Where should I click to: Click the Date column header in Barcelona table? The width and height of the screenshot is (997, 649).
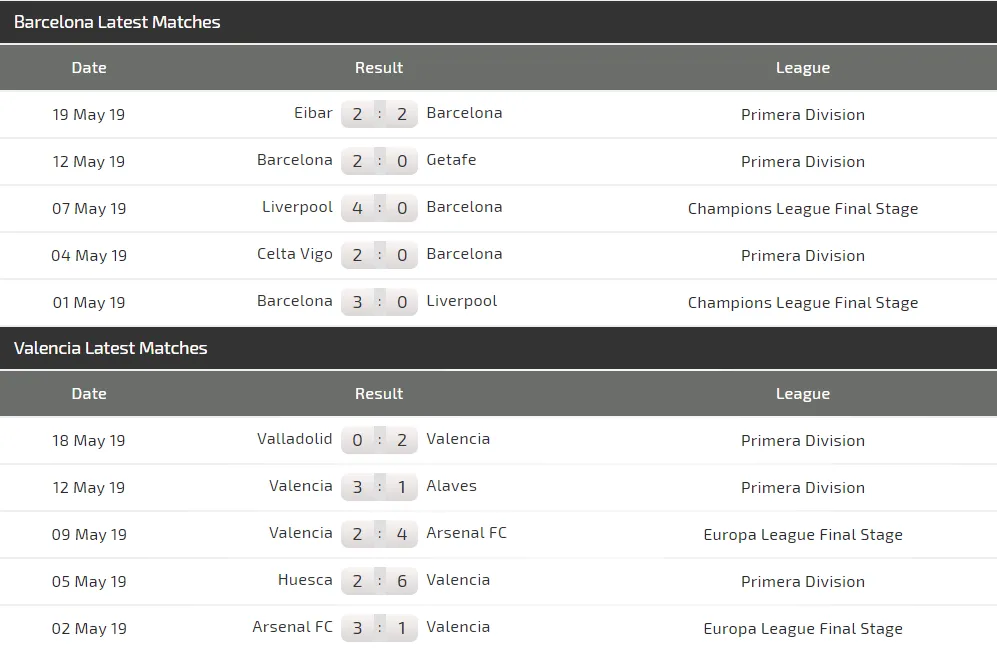89,68
